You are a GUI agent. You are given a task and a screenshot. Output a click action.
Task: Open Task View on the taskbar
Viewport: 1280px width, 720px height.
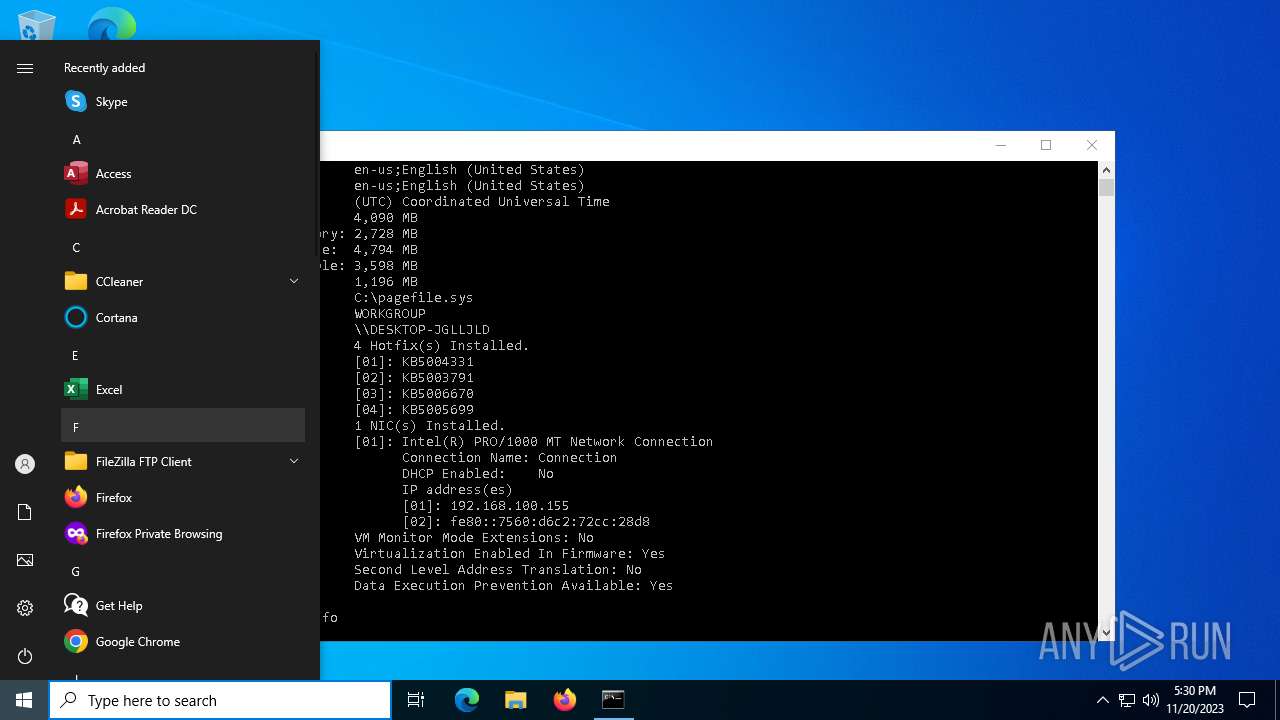click(x=416, y=700)
